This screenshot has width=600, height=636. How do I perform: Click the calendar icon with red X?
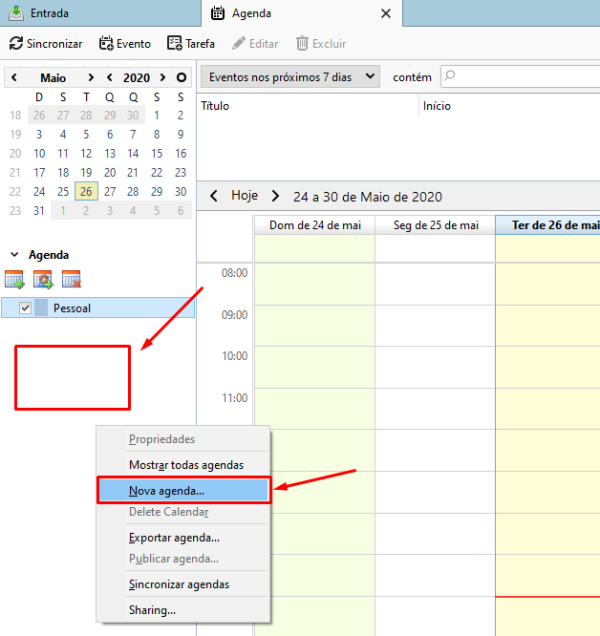71,280
